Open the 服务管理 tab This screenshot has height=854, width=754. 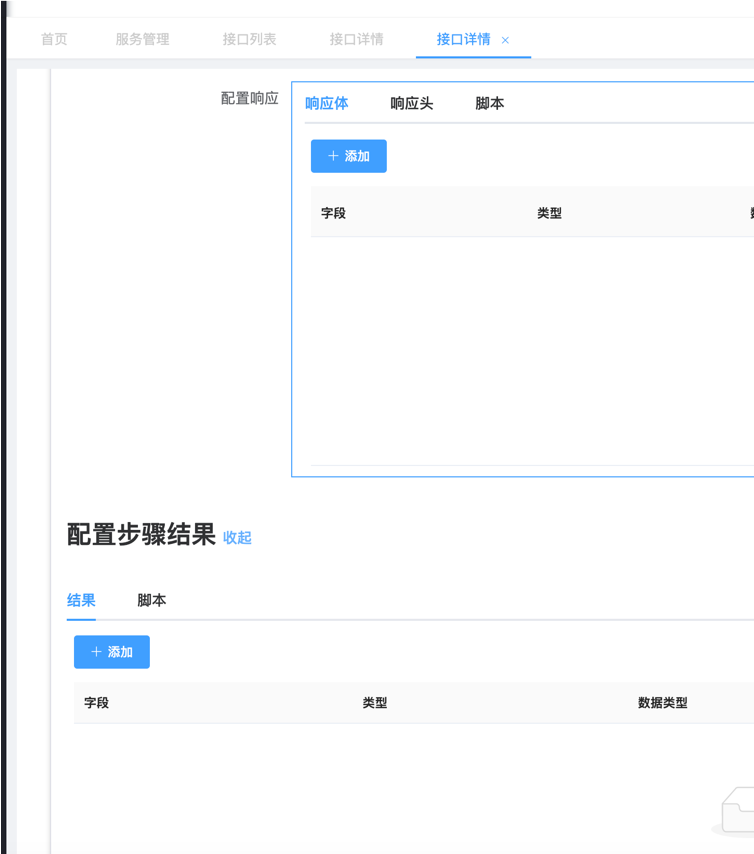142,39
